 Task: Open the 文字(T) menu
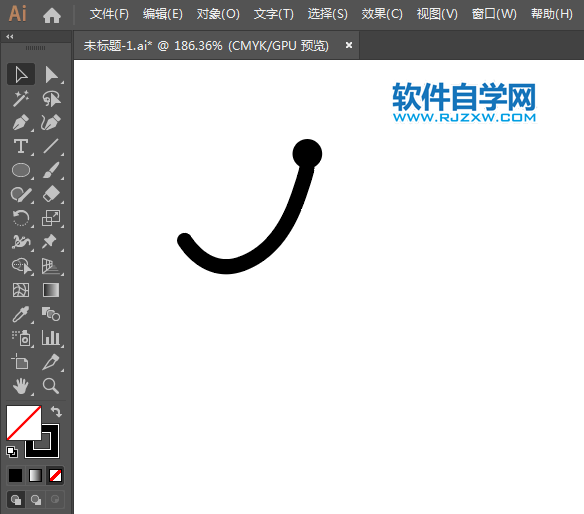pos(274,14)
